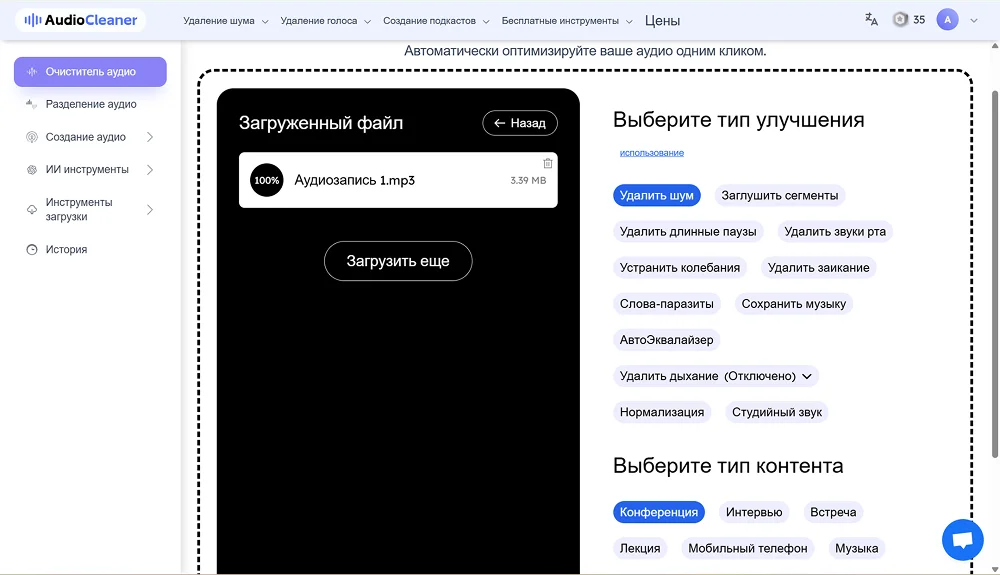Expand the Удалить дыхание (Отключено) dropdown

pos(716,376)
